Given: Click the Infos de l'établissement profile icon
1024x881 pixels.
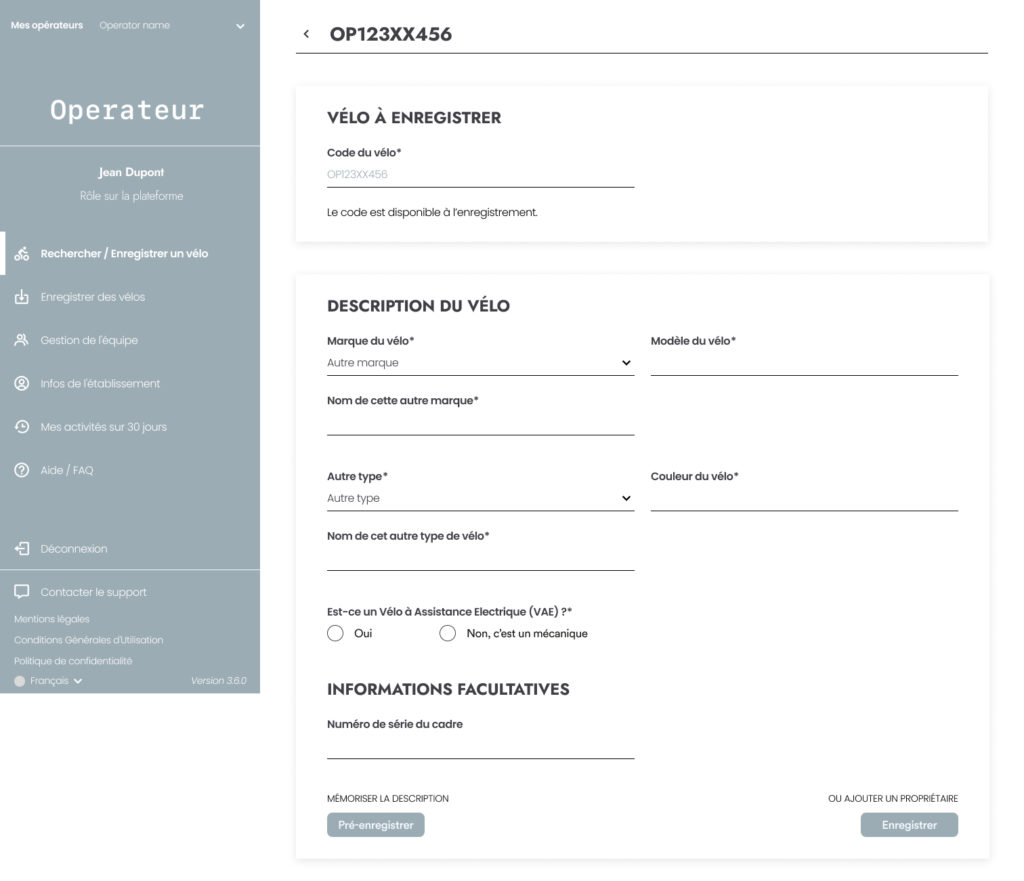Looking at the screenshot, I should [x=22, y=383].
